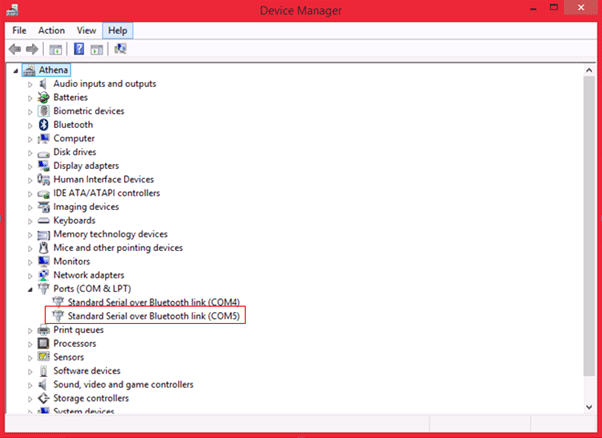Click the Network adapters icon

coord(44,275)
